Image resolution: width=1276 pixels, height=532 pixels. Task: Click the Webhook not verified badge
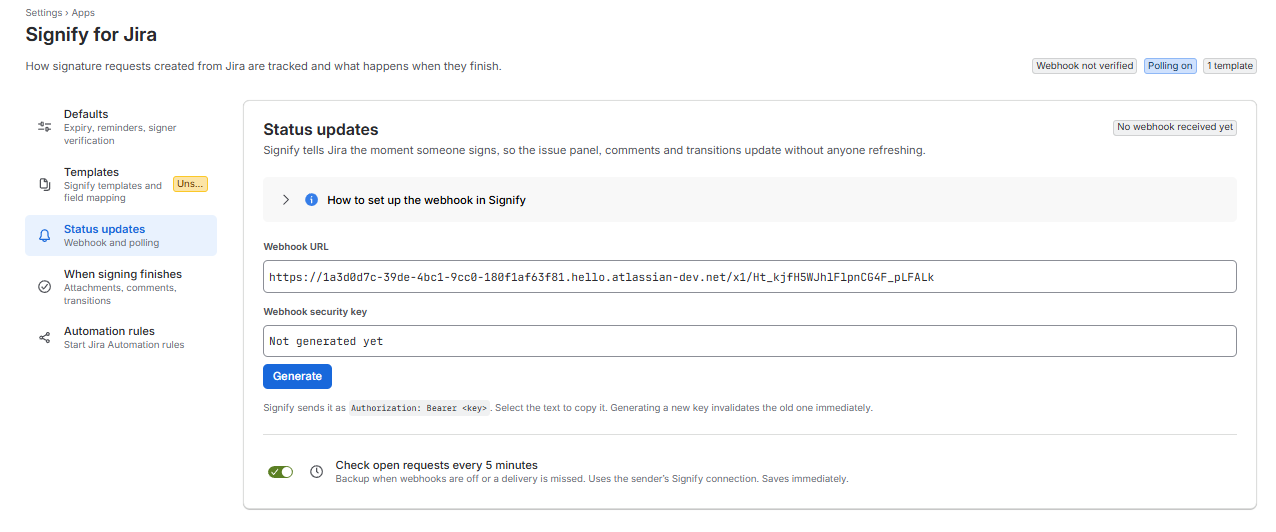click(x=1084, y=66)
